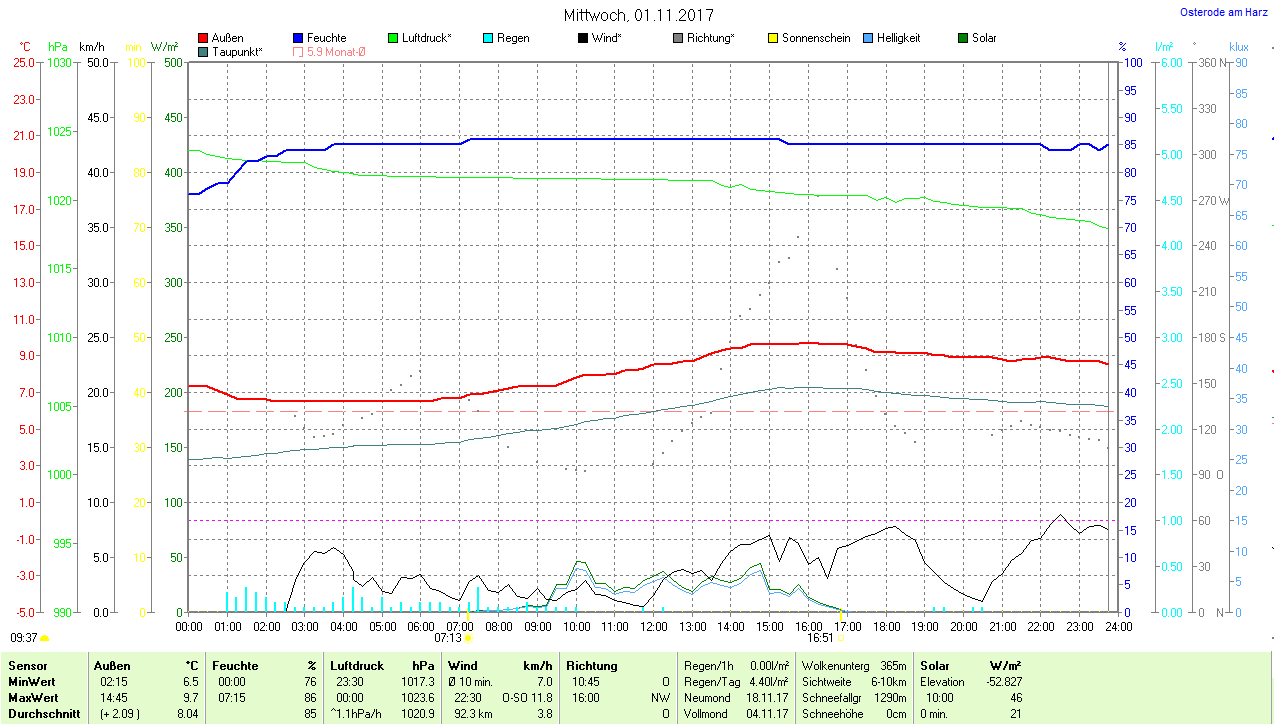Click the dark green Solar legend square

coord(963,38)
